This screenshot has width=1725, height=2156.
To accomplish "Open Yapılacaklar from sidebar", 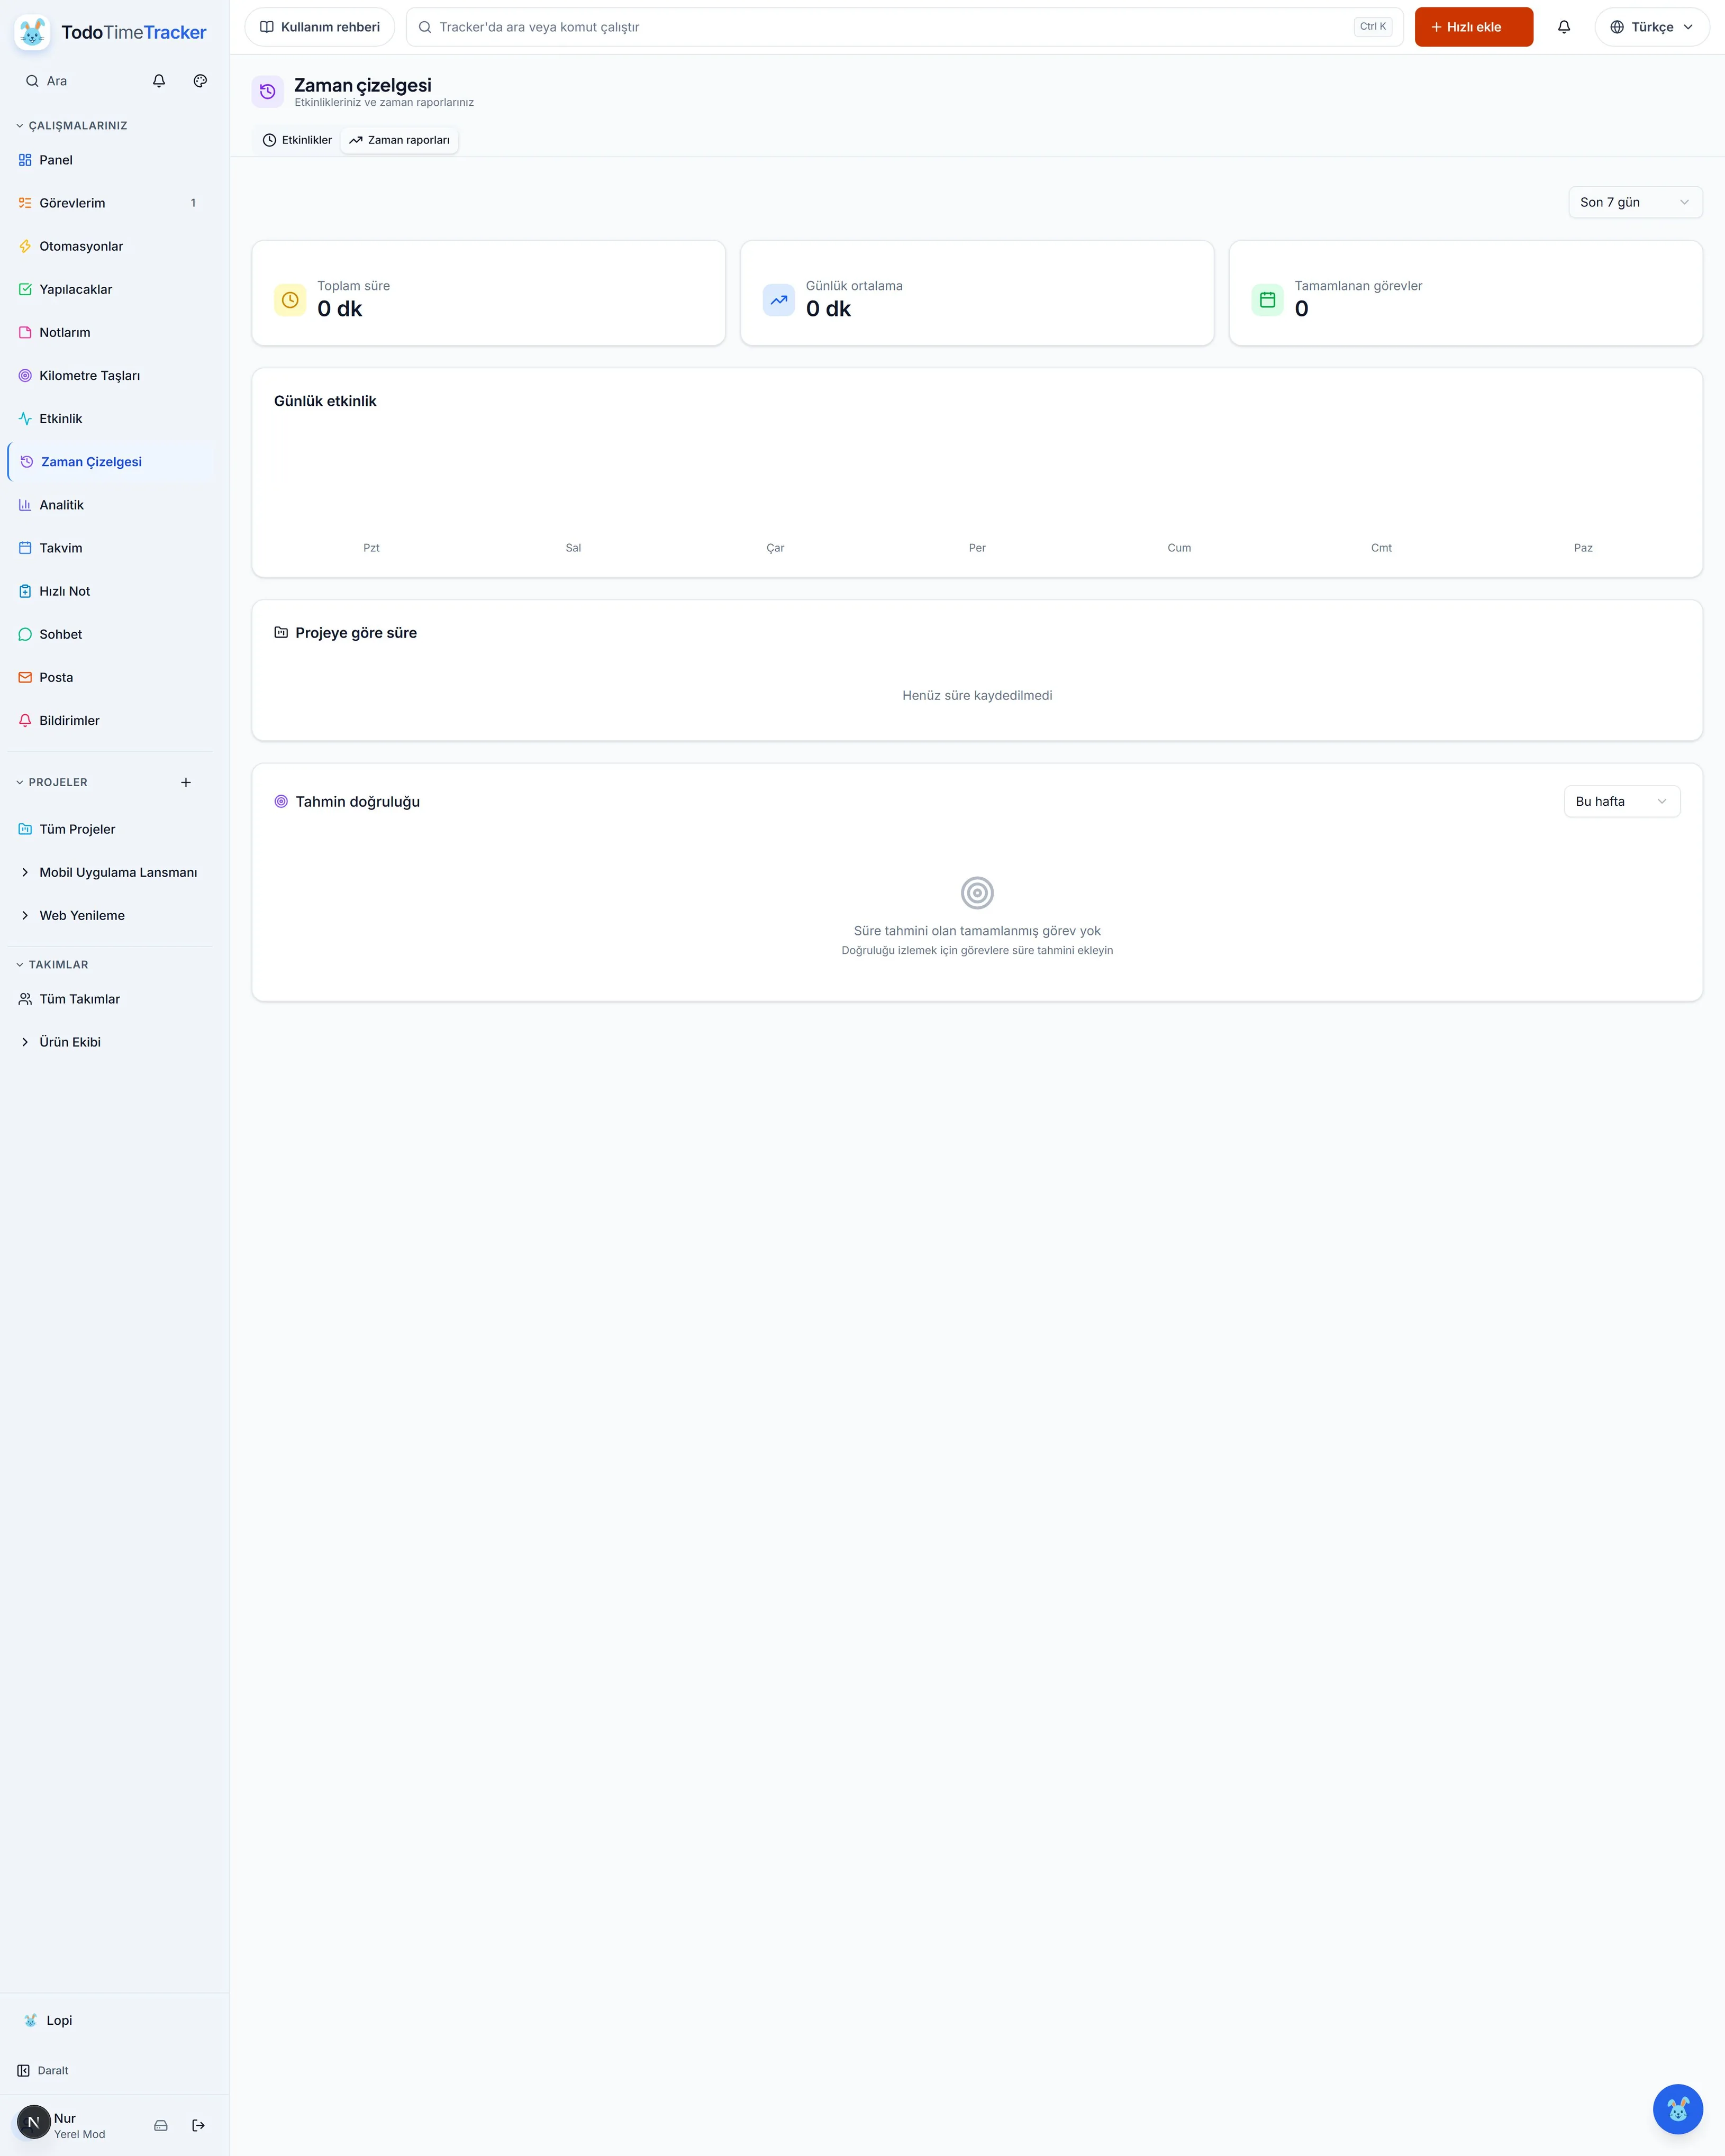I will pyautogui.click(x=111, y=289).
